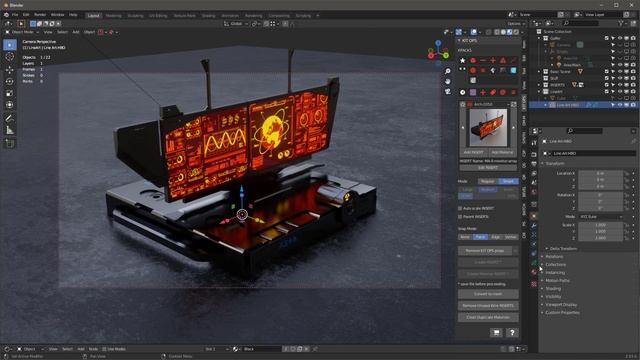640x360 pixels.
Task: Open the File menu
Action: (15, 15)
